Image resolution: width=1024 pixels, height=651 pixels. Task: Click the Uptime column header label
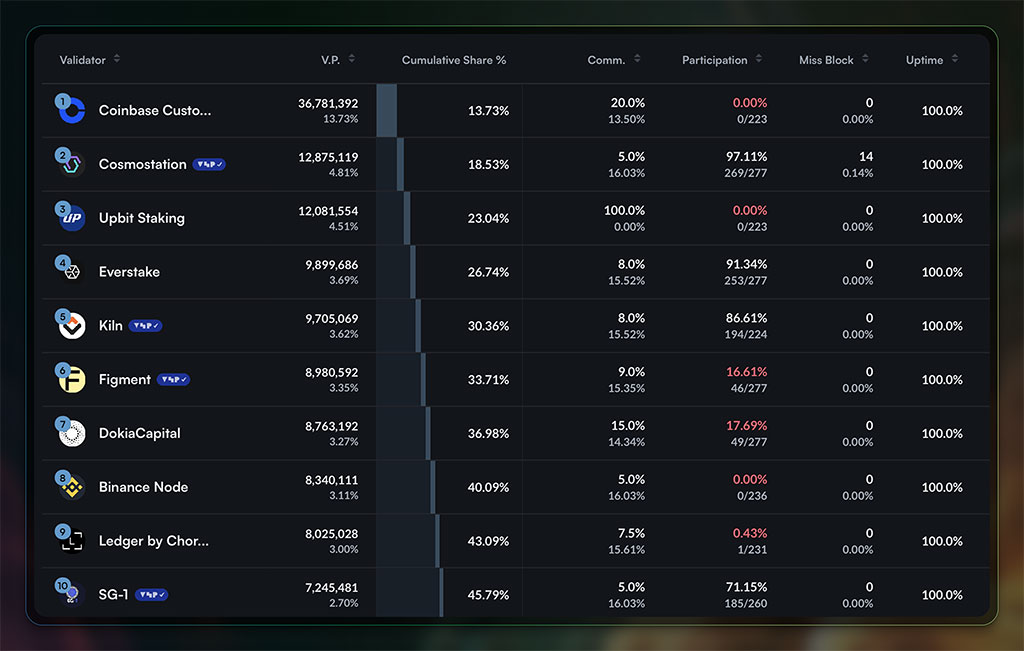click(924, 60)
